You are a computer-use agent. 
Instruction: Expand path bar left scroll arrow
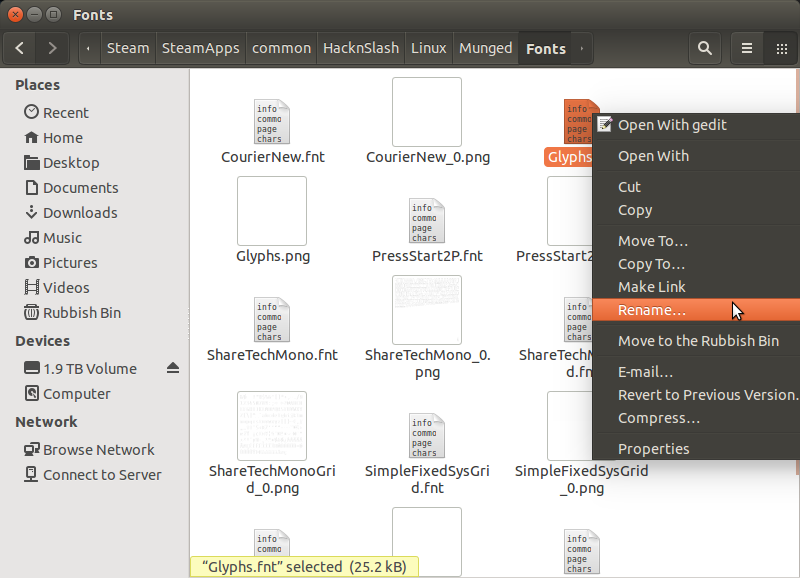89,48
